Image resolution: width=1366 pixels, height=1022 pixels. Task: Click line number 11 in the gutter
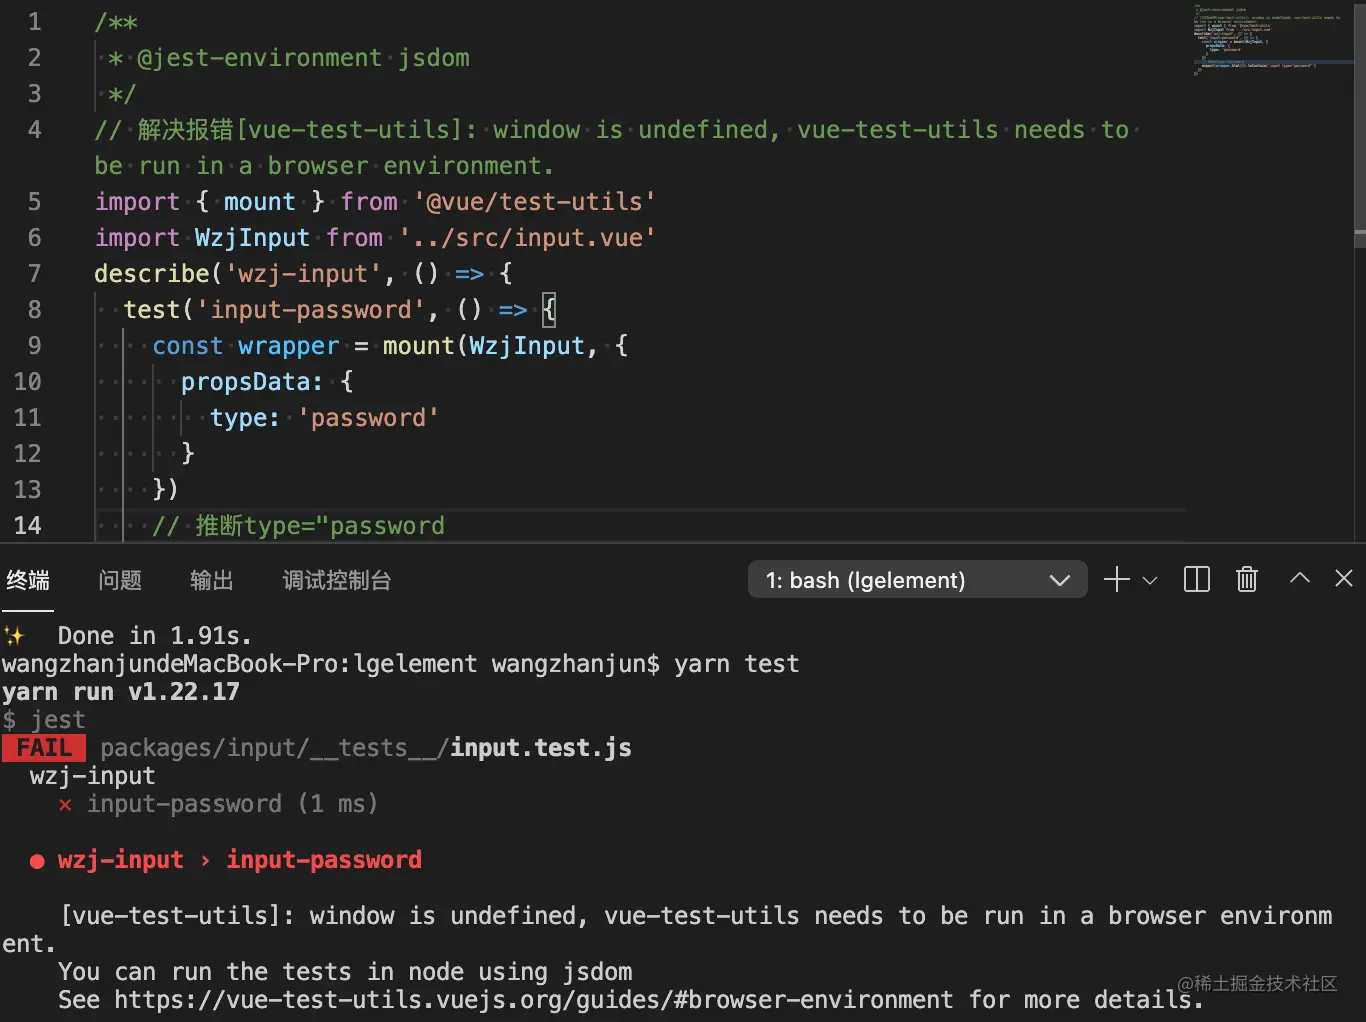tap(28, 418)
